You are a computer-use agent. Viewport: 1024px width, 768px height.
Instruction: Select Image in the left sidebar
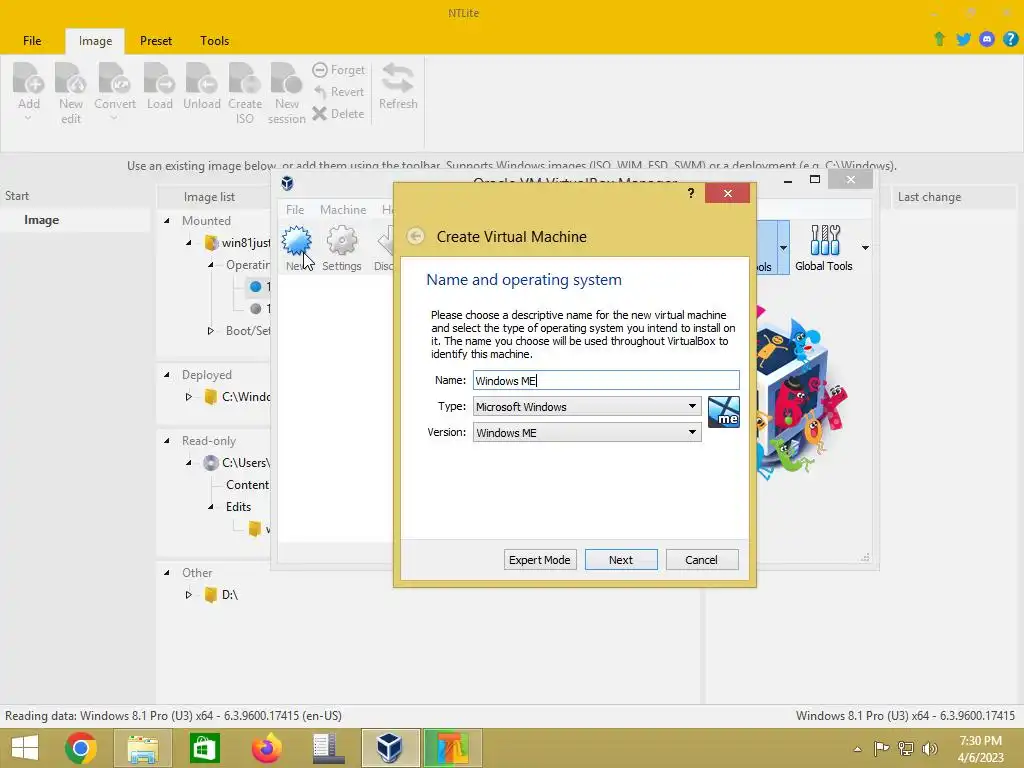pyautogui.click(x=41, y=220)
